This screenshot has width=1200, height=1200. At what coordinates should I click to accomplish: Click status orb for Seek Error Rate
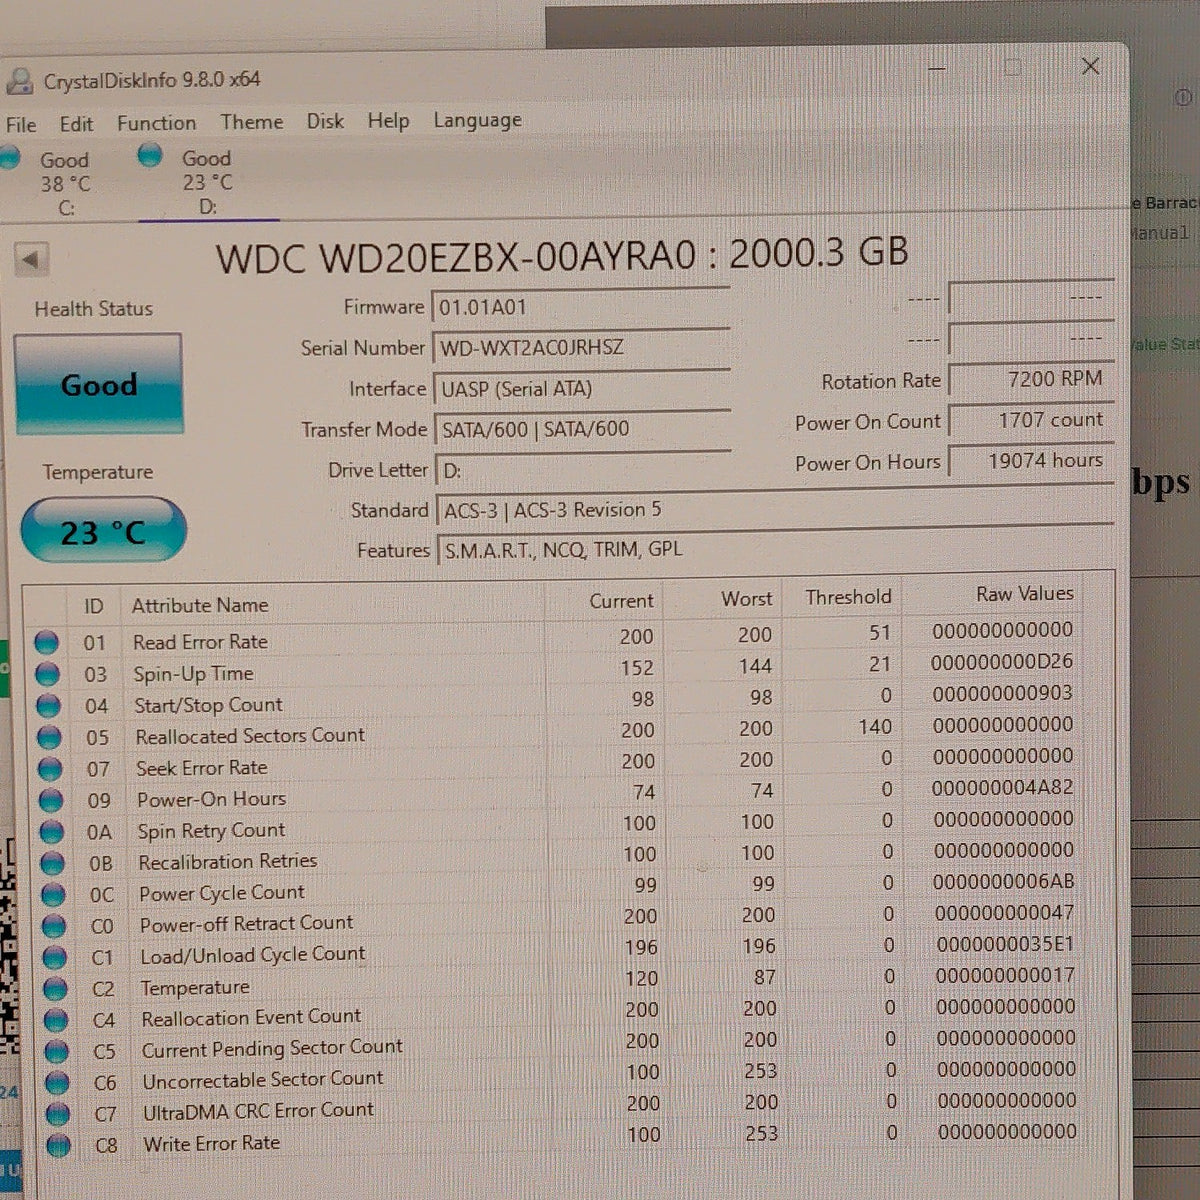coord(50,769)
